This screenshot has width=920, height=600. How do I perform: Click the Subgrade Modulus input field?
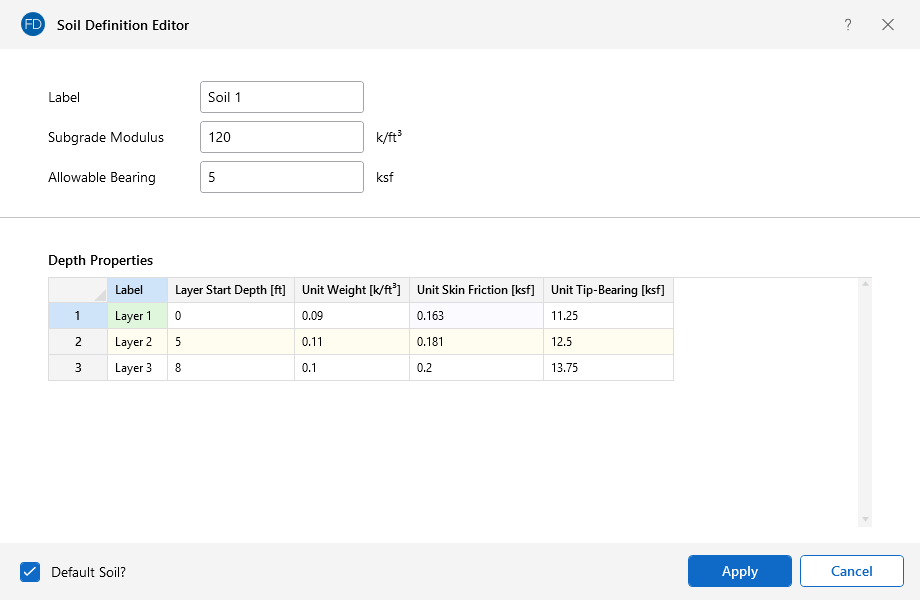pos(281,137)
